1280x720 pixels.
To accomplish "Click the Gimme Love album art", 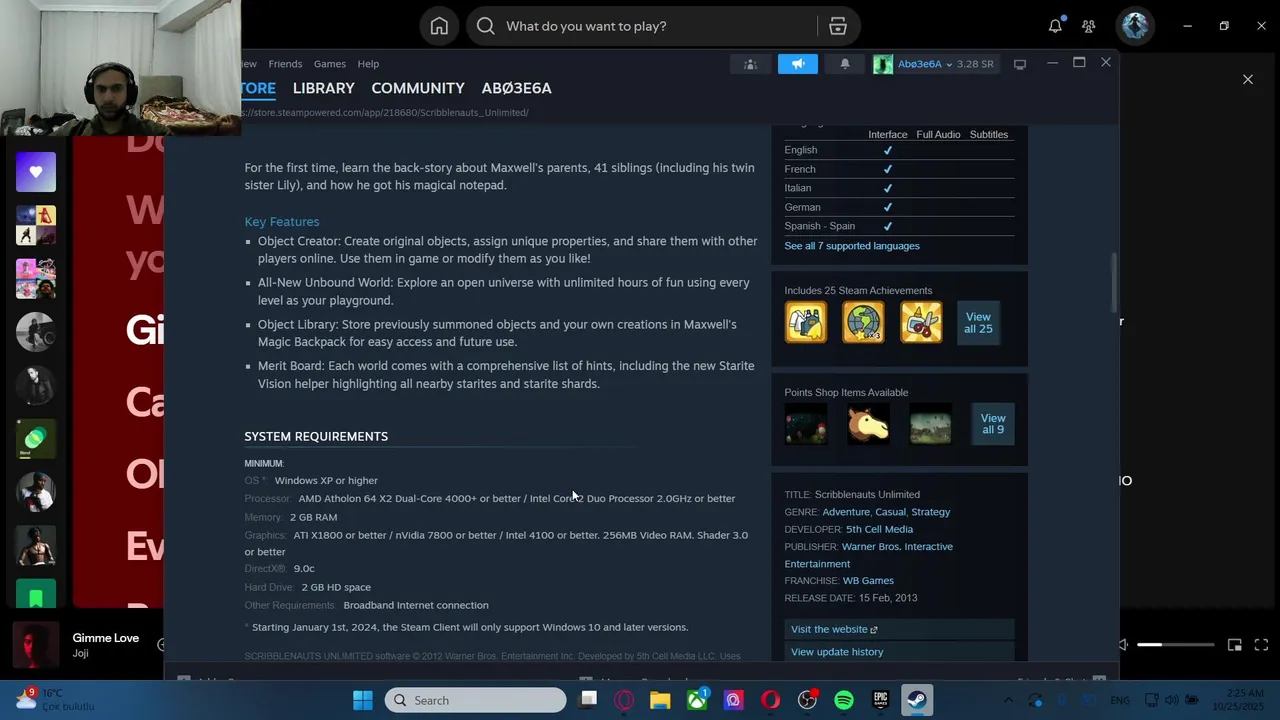I will point(36,646).
